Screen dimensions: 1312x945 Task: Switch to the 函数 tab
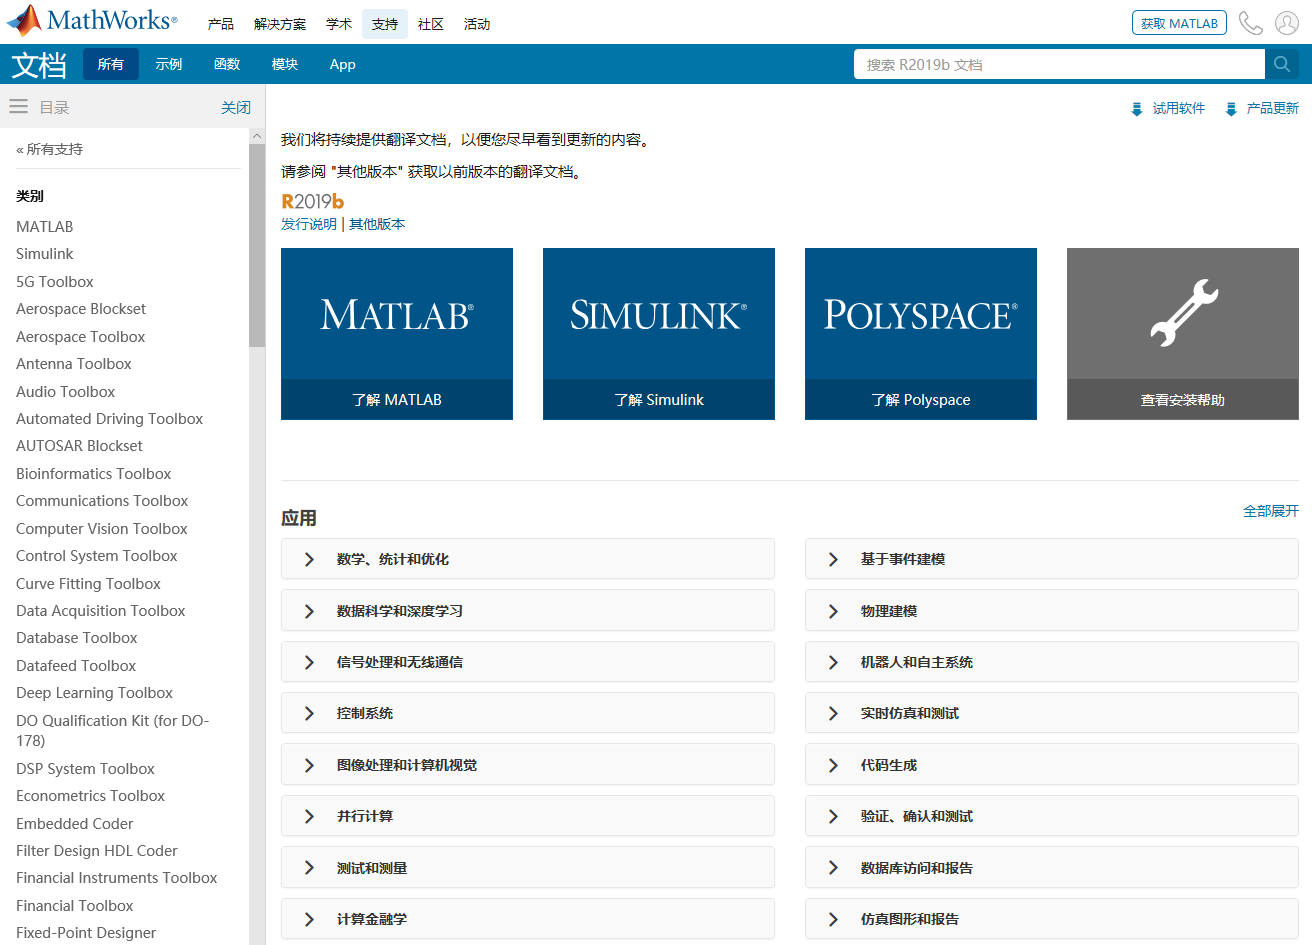click(226, 63)
